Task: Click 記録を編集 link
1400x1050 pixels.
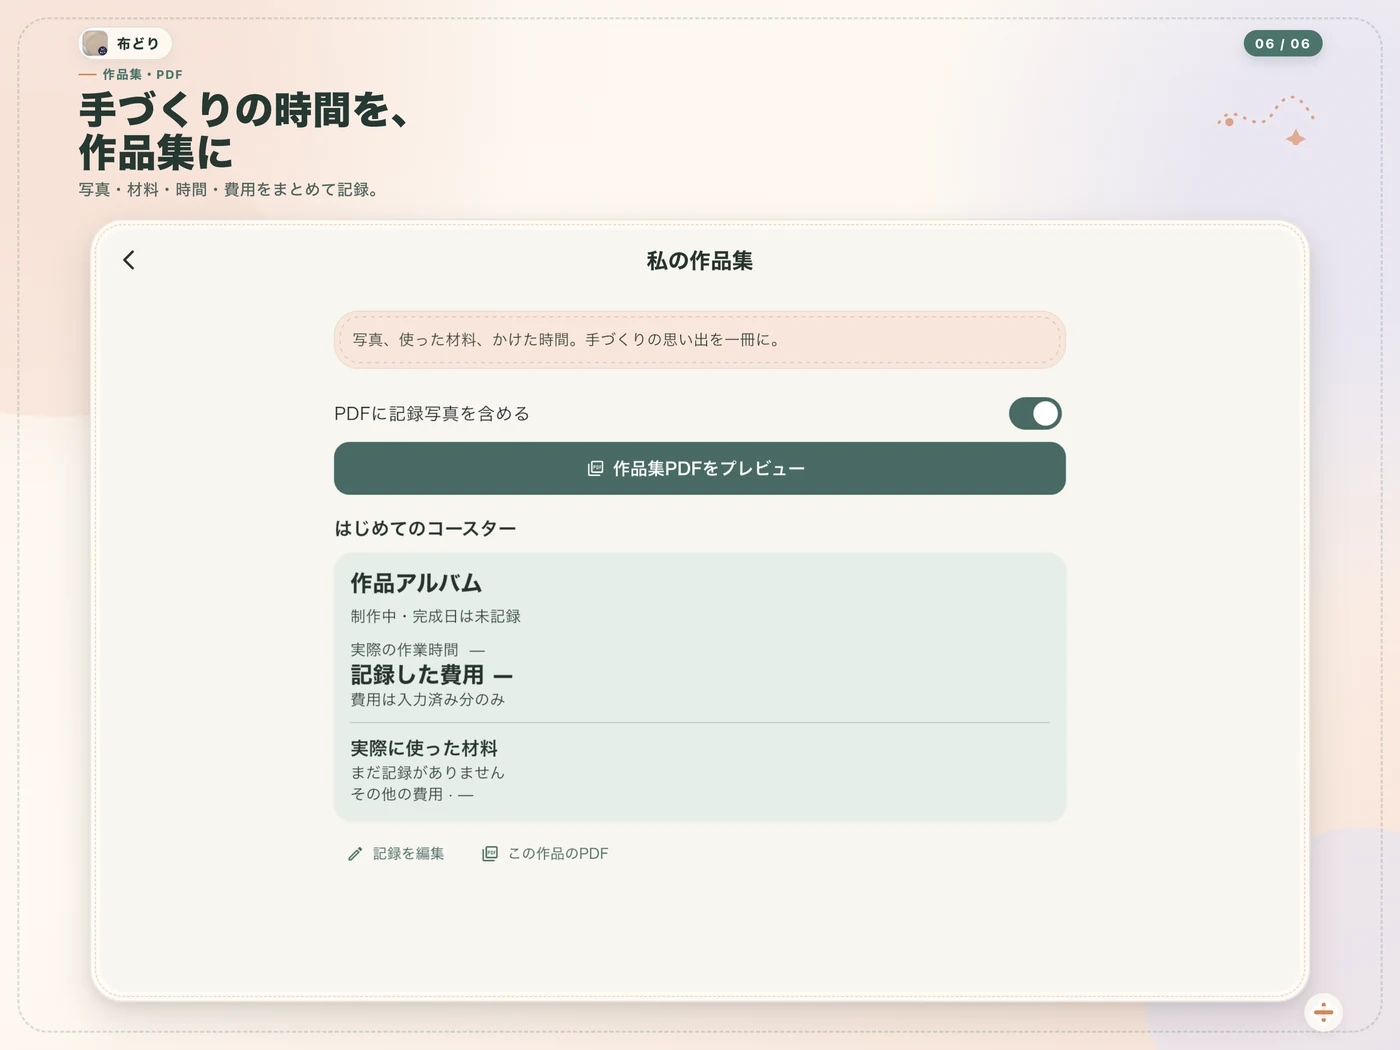Action: click(396, 853)
